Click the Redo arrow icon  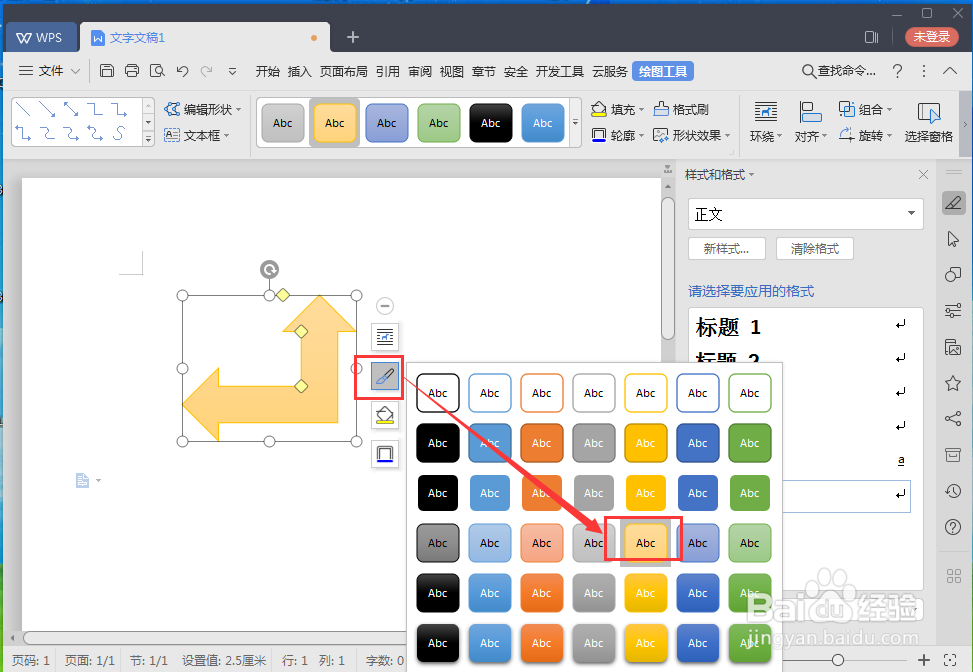[207, 71]
